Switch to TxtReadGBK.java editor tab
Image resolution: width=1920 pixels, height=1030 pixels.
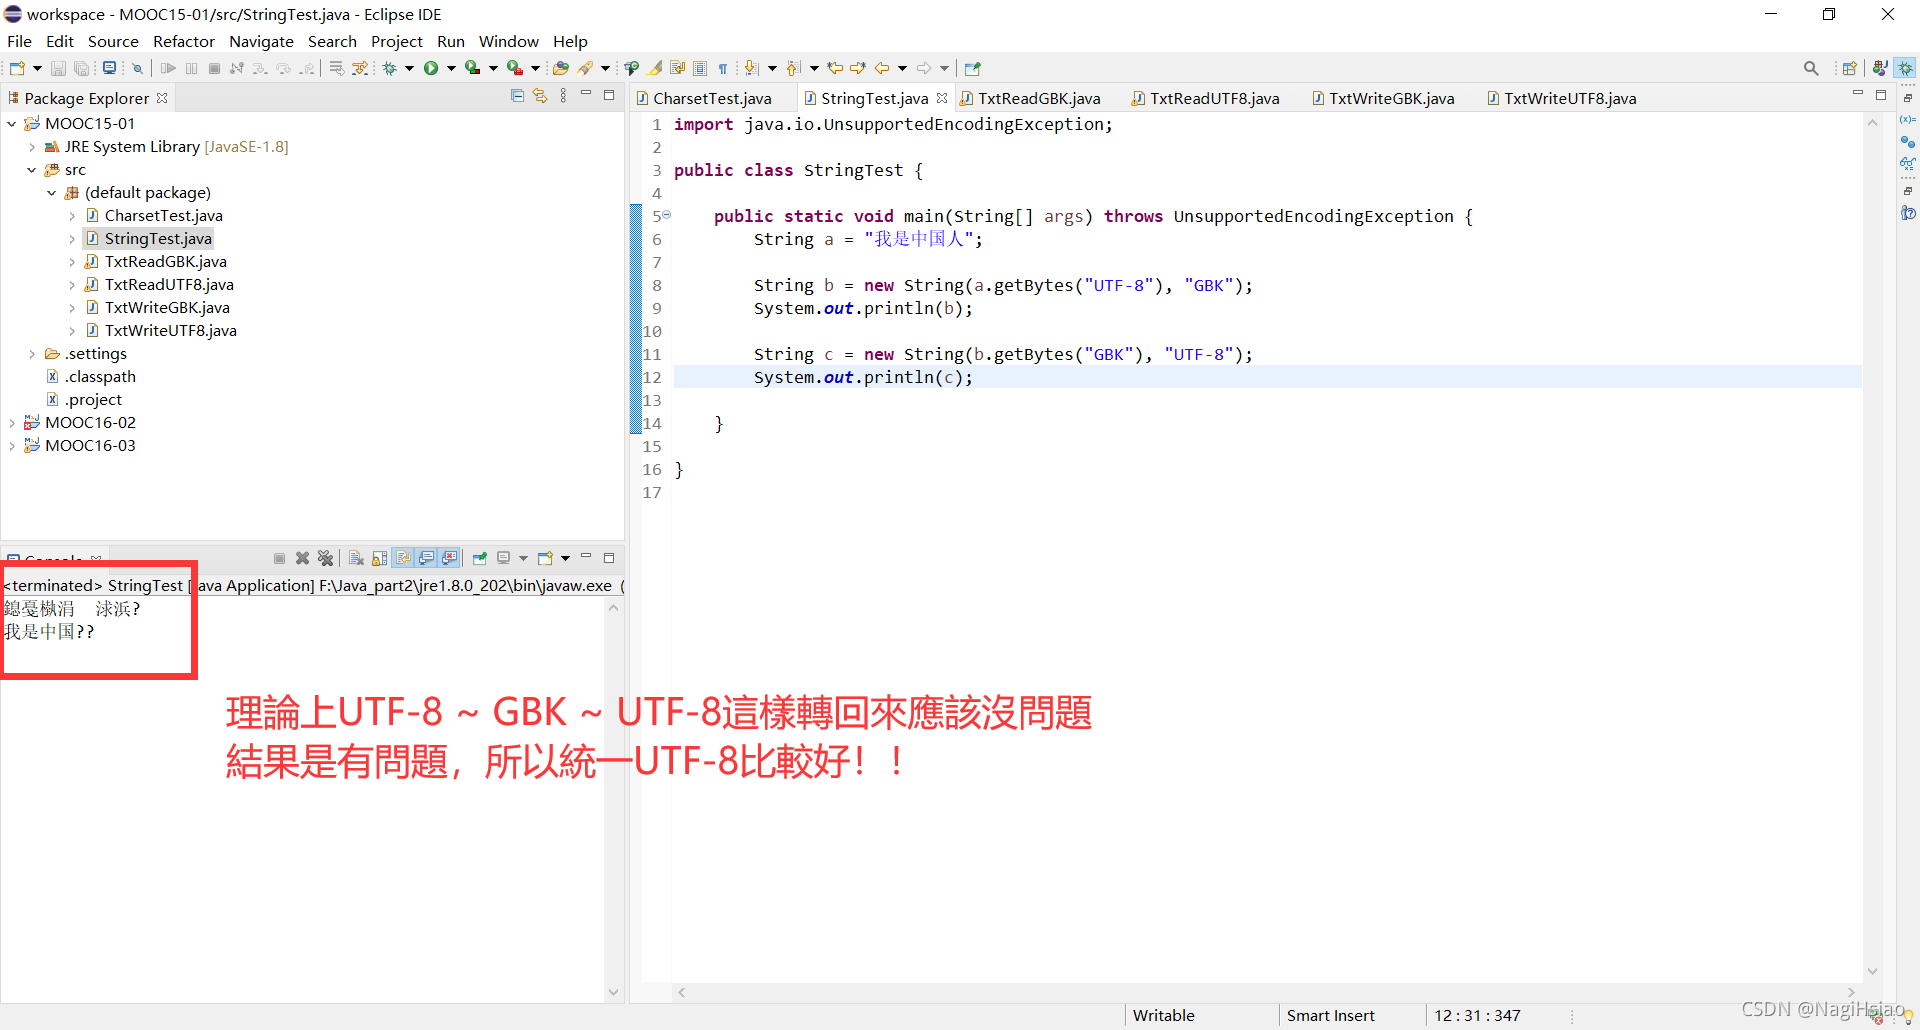click(1038, 98)
